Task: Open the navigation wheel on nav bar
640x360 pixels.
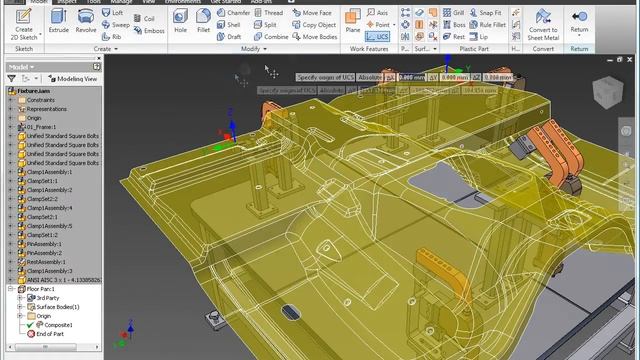Action: point(626,131)
